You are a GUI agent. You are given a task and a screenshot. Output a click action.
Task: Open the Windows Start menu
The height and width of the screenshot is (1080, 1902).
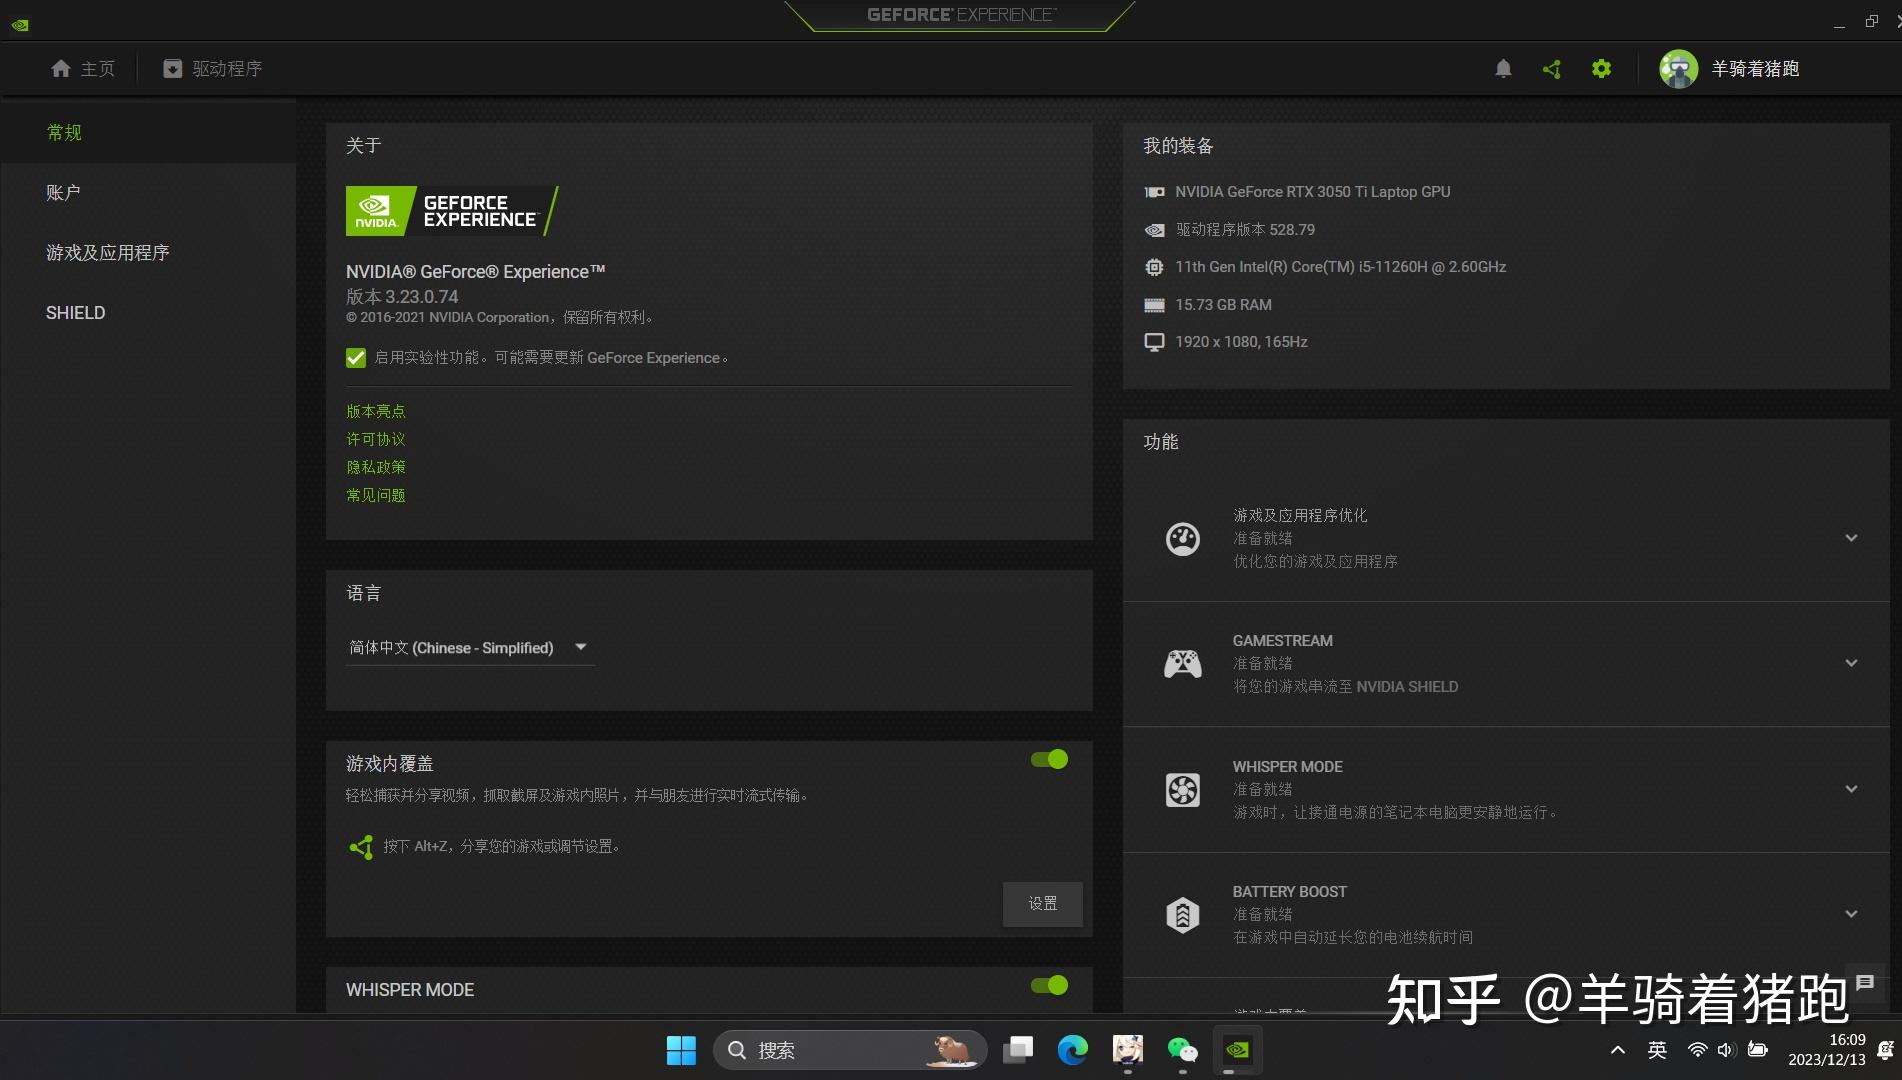681,1050
